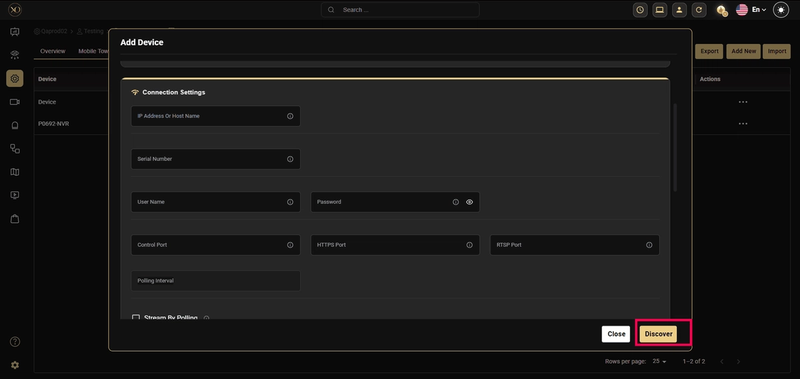Image resolution: width=800 pixels, height=379 pixels.
Task: Open rows per page 25 dropdown
Action: tap(659, 361)
